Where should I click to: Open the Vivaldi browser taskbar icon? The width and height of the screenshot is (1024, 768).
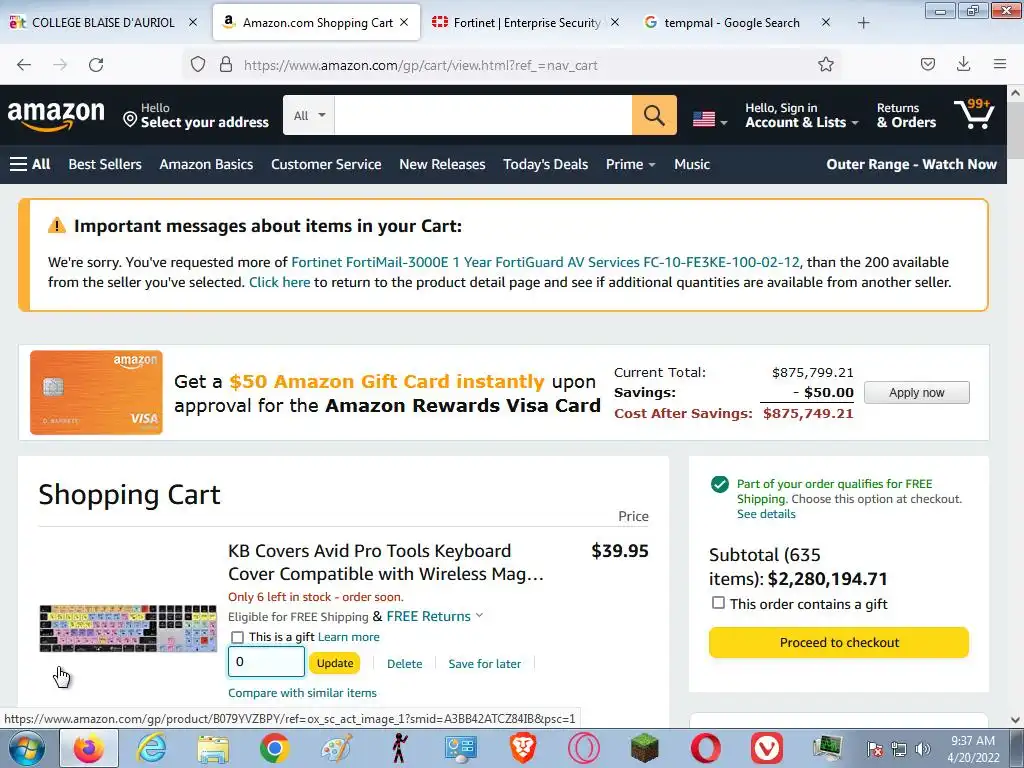(767, 748)
